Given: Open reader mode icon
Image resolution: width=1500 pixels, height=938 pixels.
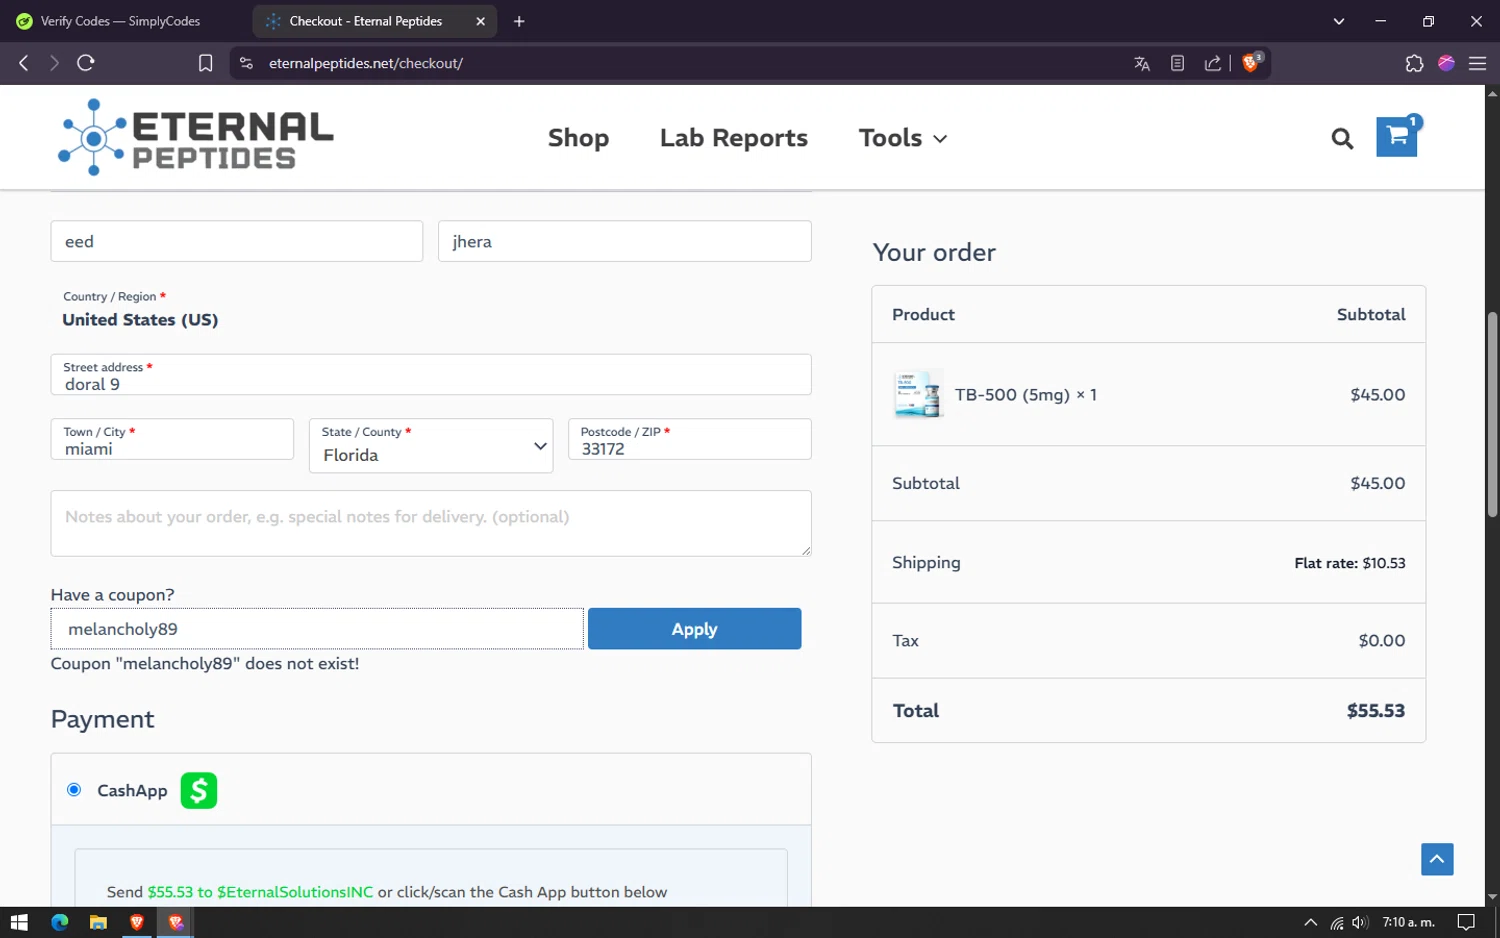Looking at the screenshot, I should coord(1177,63).
